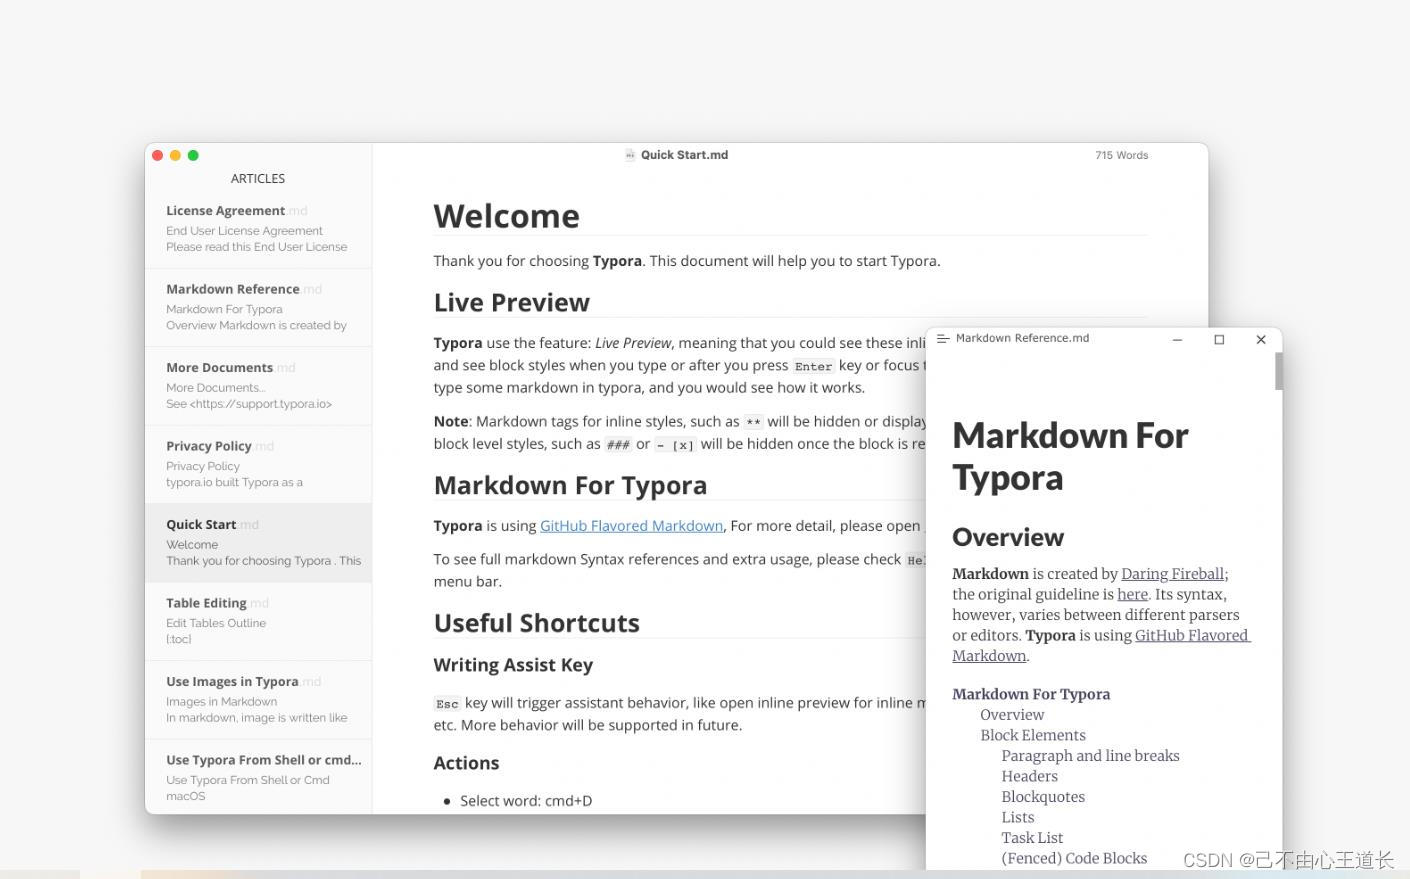Open the hamburger menu in Markdown Reference window

pos(942,339)
